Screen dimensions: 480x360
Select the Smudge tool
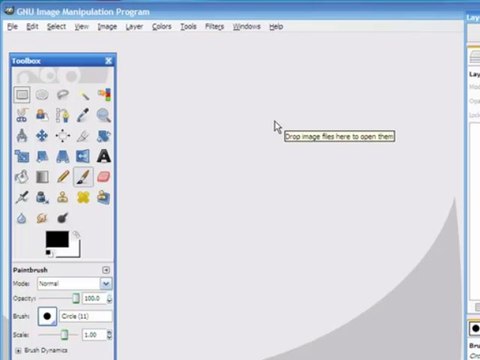pyautogui.click(x=42, y=218)
